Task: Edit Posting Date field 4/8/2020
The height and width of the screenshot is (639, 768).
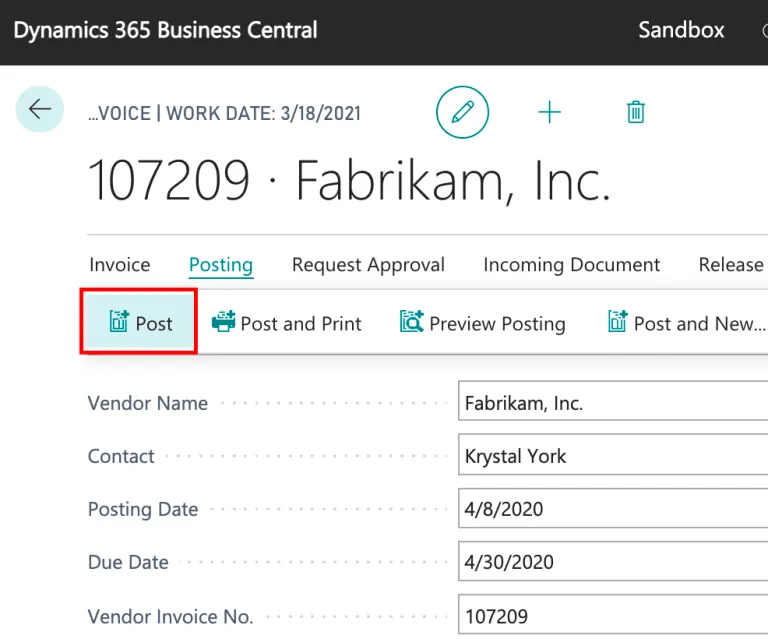Action: coord(613,508)
